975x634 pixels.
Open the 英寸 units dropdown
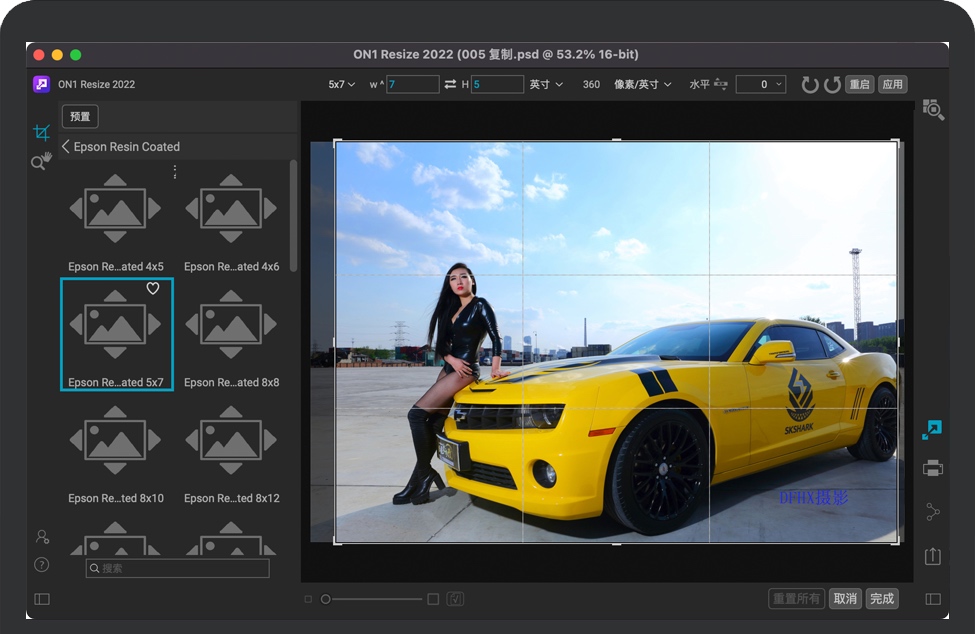coord(546,85)
